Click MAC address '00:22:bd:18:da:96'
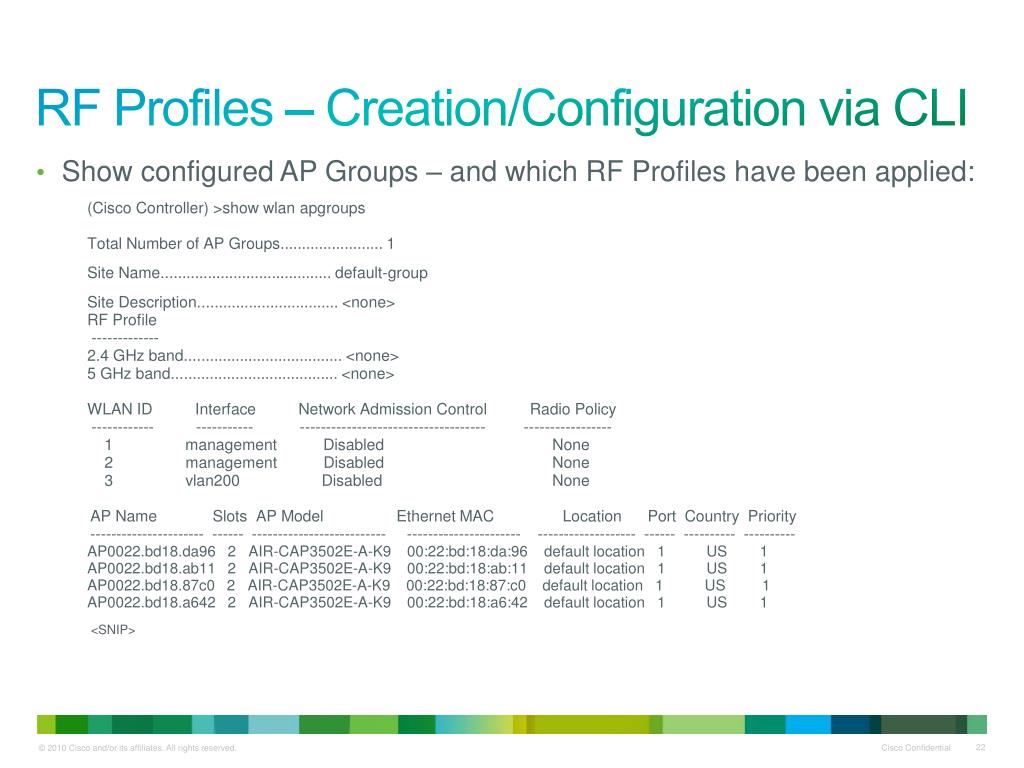 point(467,551)
